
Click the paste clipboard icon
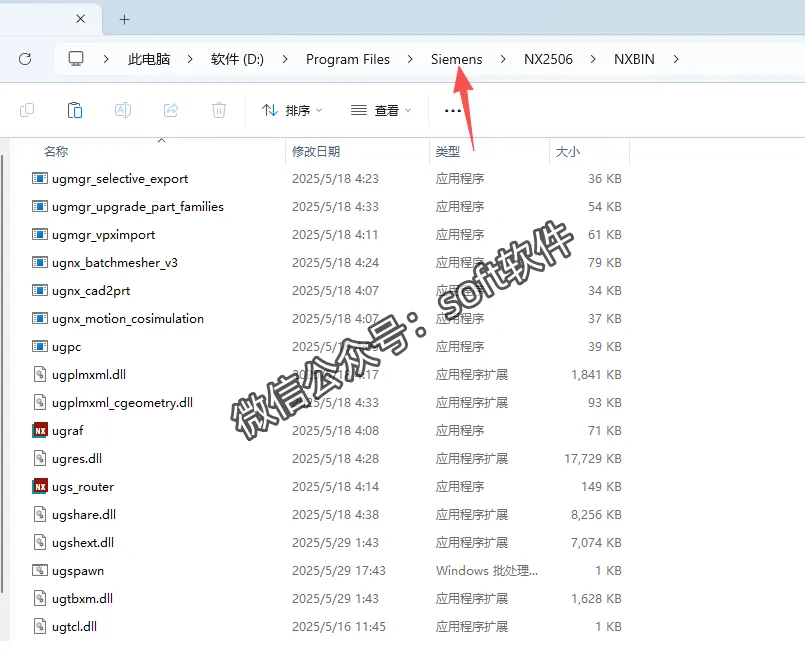[x=74, y=110]
